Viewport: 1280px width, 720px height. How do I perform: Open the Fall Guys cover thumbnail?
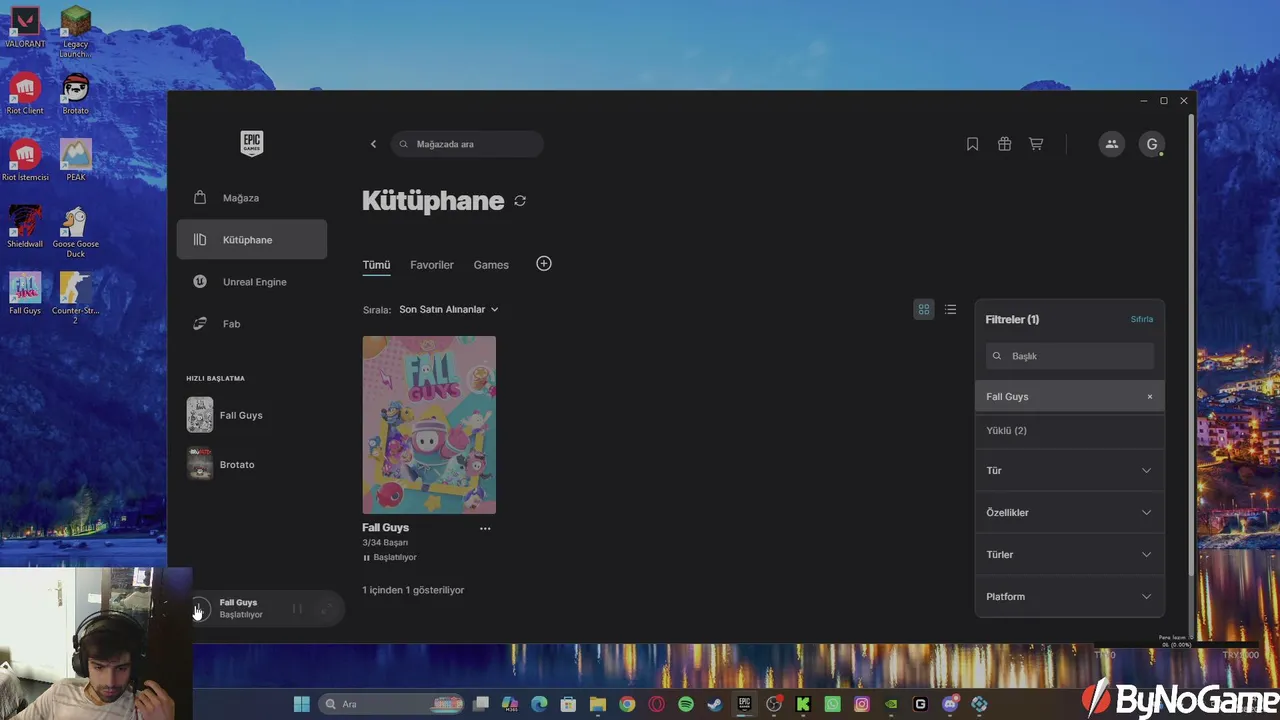(x=429, y=425)
